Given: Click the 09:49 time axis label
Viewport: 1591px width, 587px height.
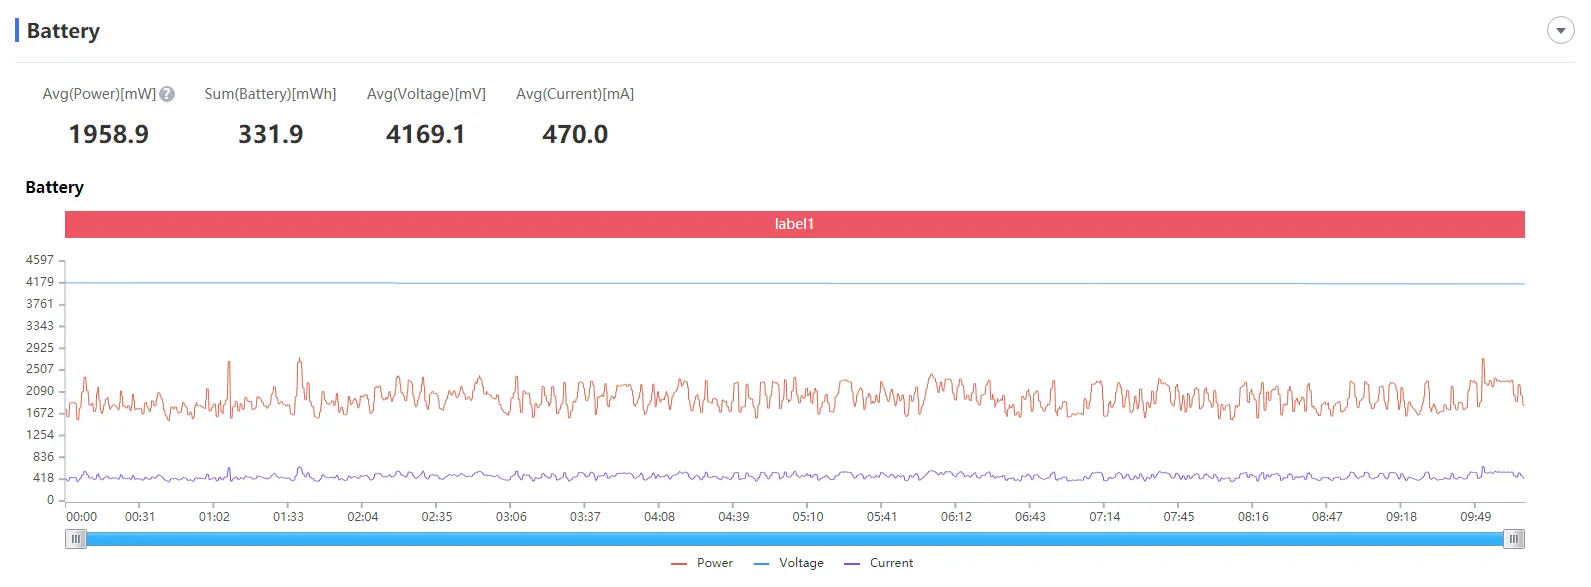Looking at the screenshot, I should tap(1476, 517).
